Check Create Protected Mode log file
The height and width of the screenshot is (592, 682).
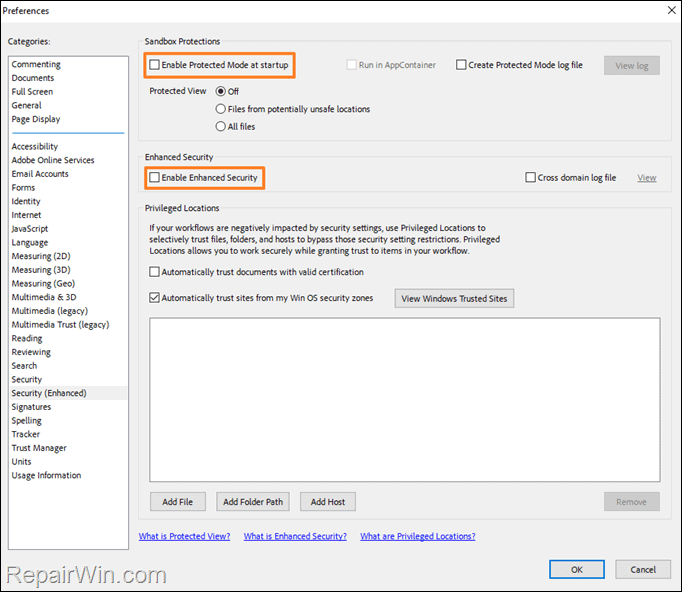(x=461, y=65)
